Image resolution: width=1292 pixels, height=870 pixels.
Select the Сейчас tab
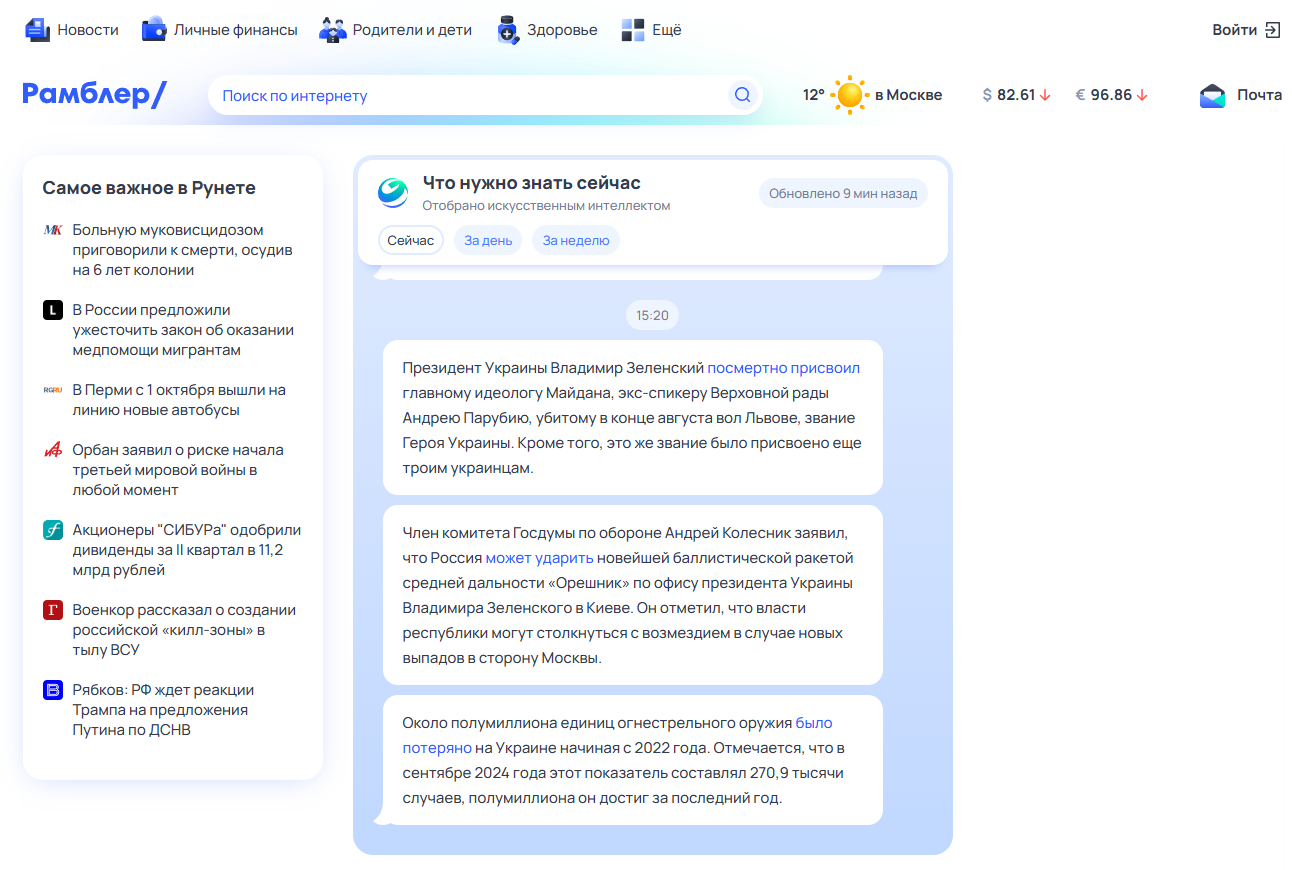(x=410, y=241)
